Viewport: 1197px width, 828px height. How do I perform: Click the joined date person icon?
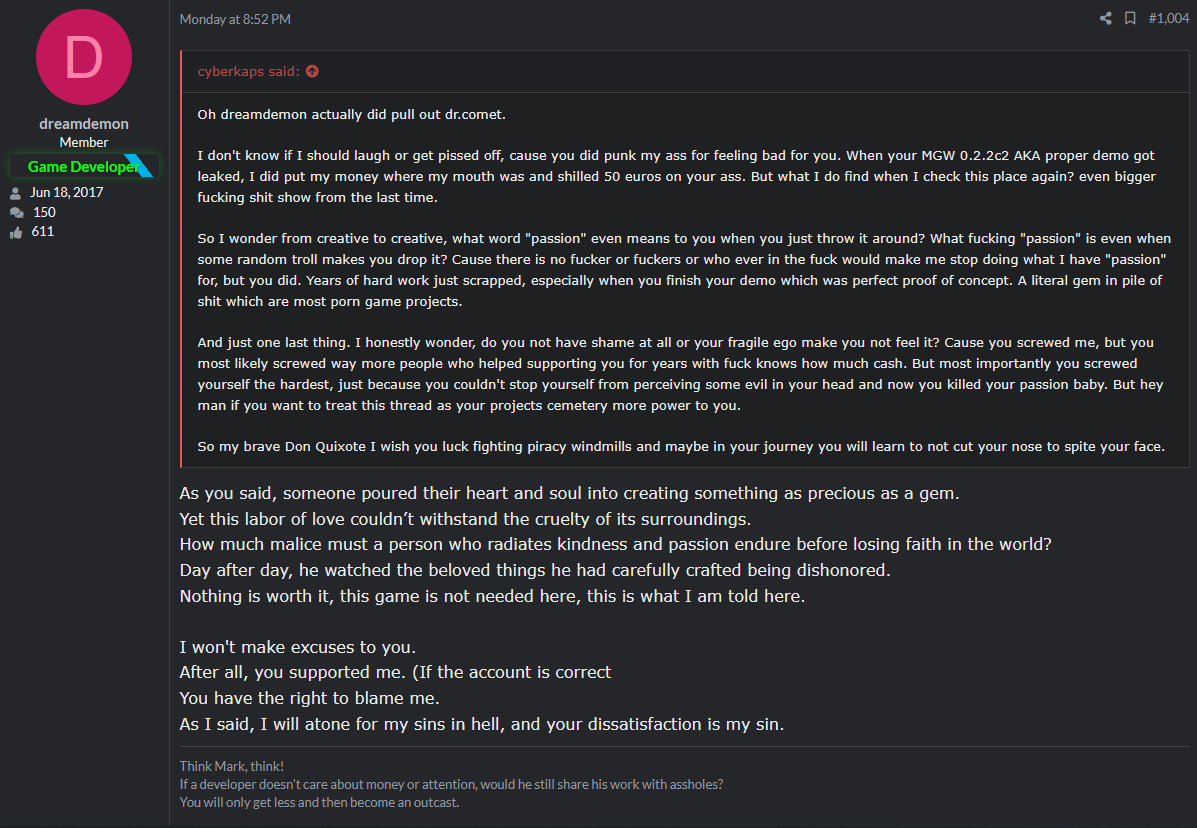tap(15, 193)
